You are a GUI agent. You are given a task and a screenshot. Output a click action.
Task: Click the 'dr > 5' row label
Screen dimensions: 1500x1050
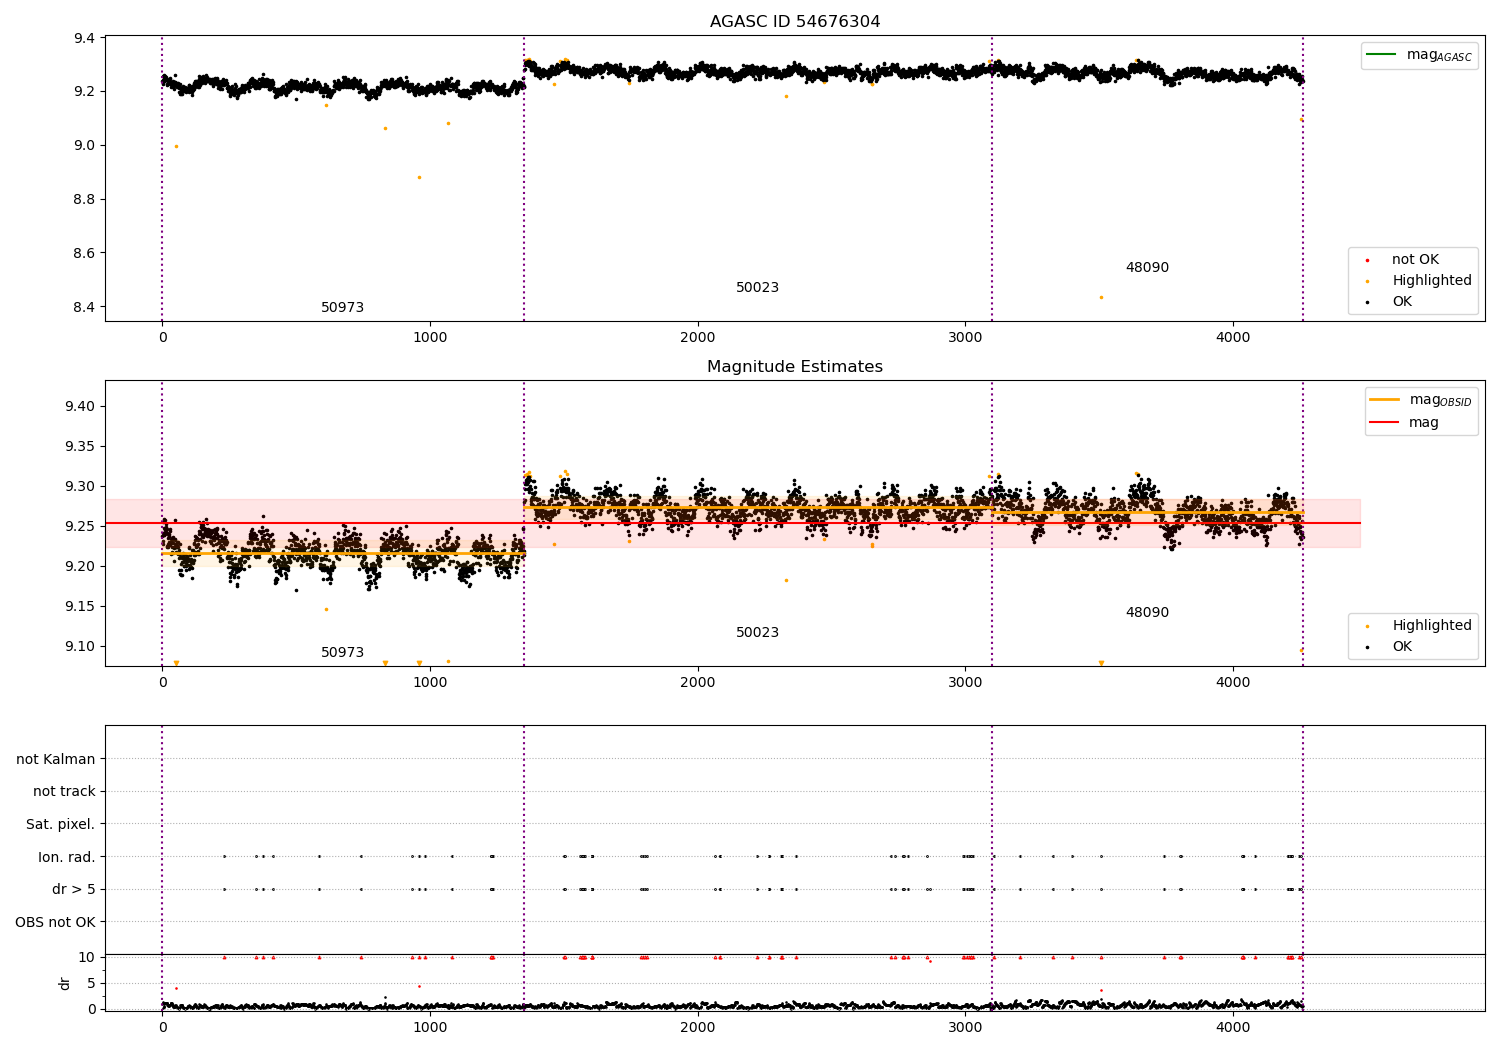[x=74, y=890]
